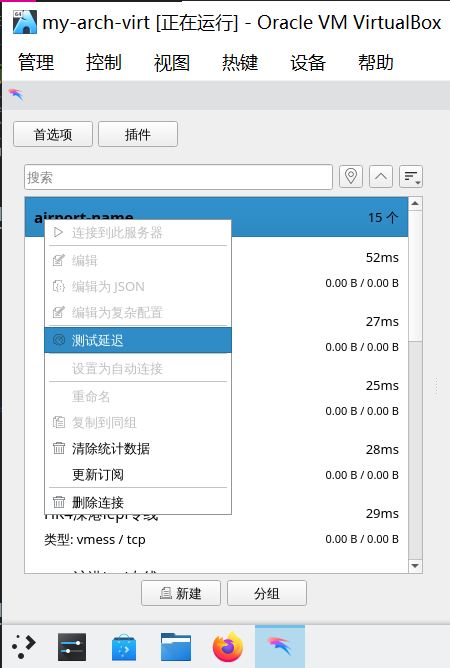Click traffic 0.00 B / 0.00 B under 52ms
Screen dimensions: 450x668
362,283
